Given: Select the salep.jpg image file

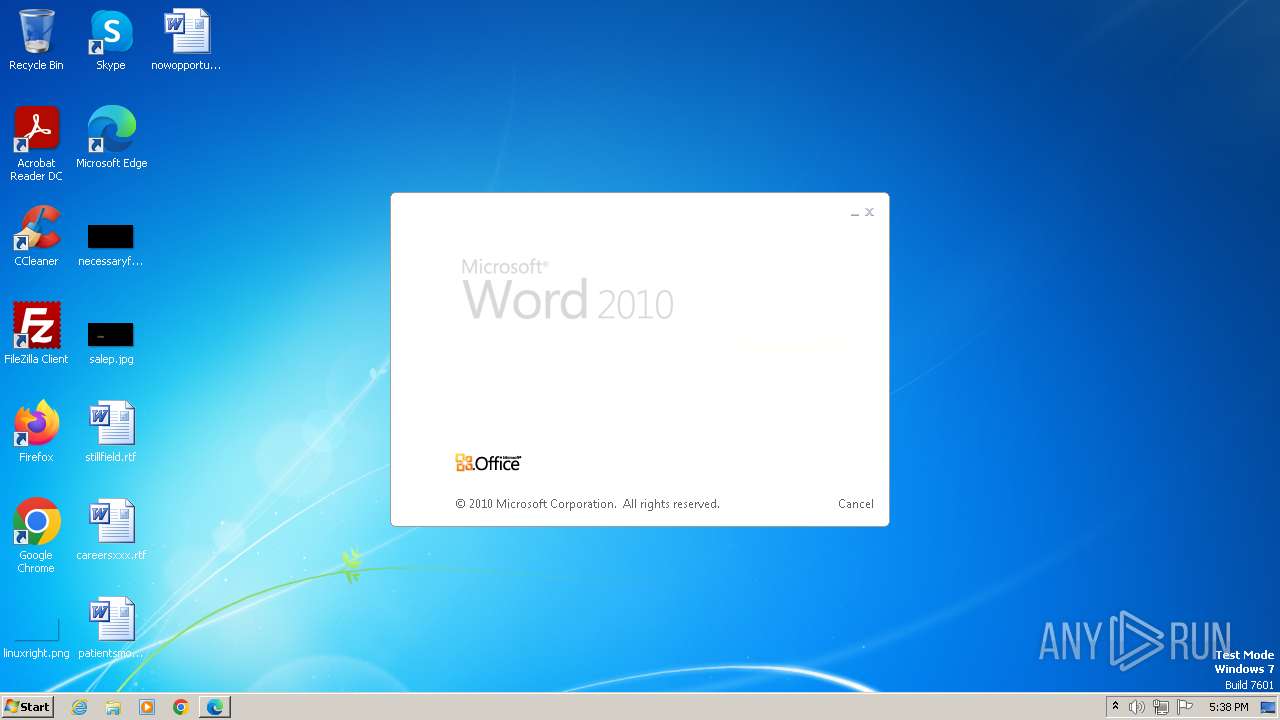Looking at the screenshot, I should pyautogui.click(x=111, y=344).
